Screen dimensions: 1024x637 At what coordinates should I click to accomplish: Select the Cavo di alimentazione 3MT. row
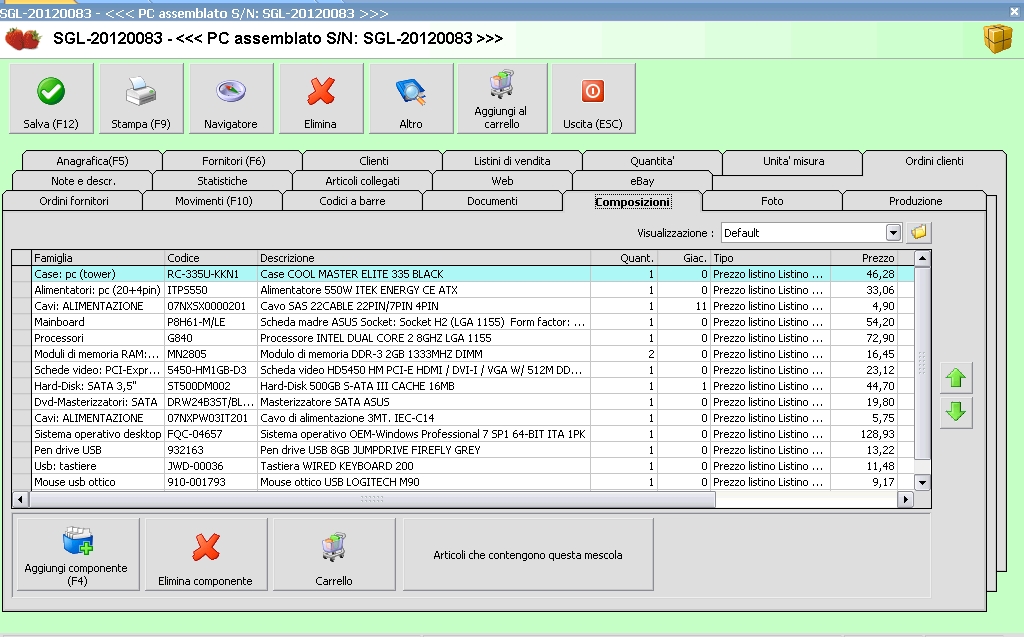(x=464, y=418)
